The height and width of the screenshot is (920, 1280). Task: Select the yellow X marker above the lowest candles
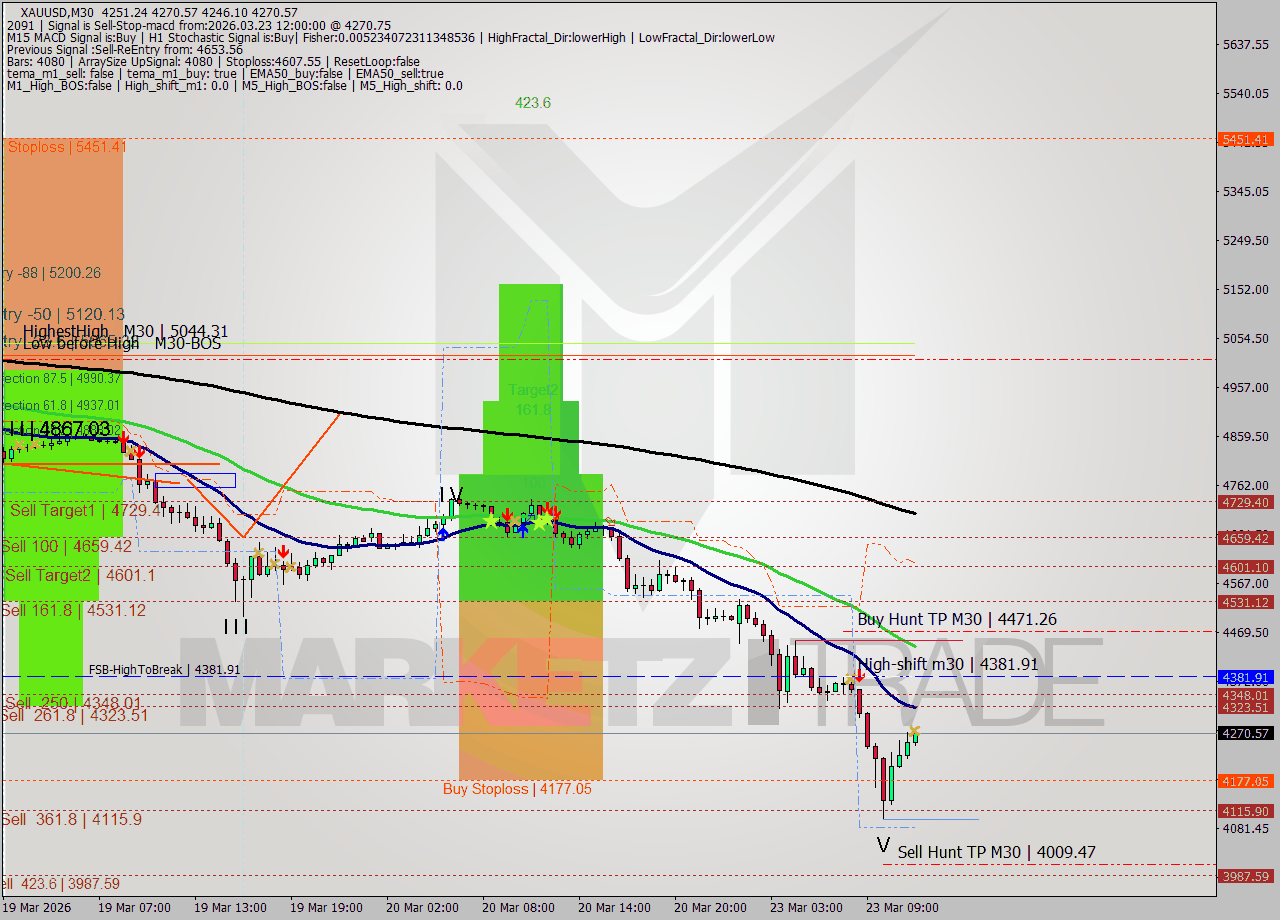pyautogui.click(x=915, y=730)
